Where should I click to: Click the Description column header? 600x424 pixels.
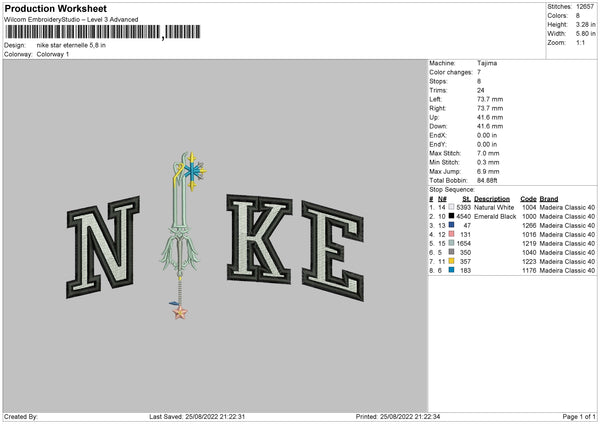[492, 199]
